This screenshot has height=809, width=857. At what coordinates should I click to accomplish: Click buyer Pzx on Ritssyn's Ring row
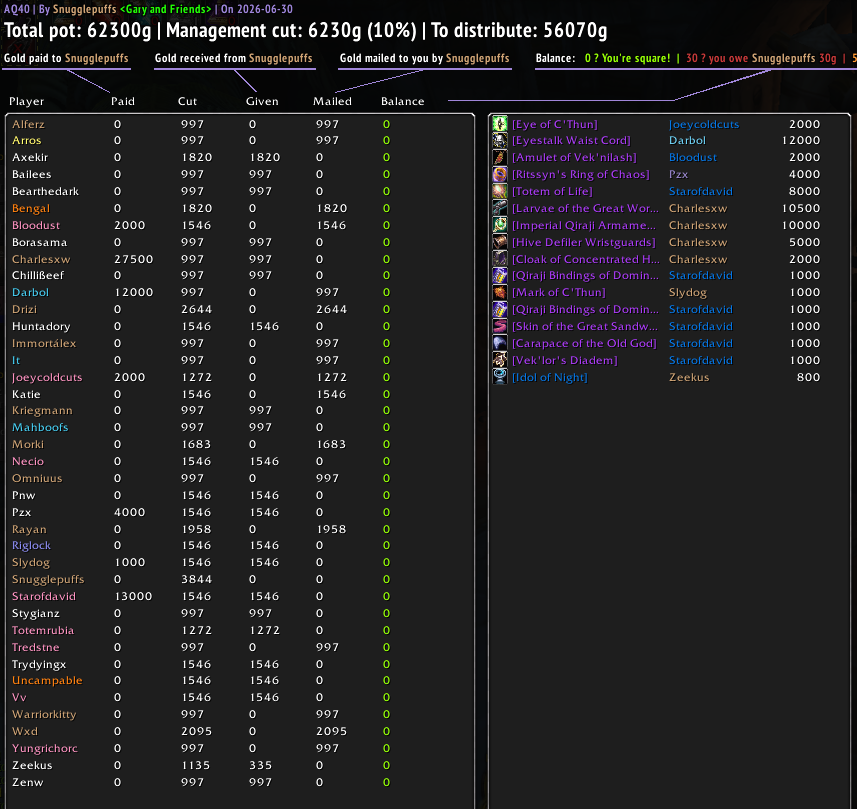[x=678, y=174]
